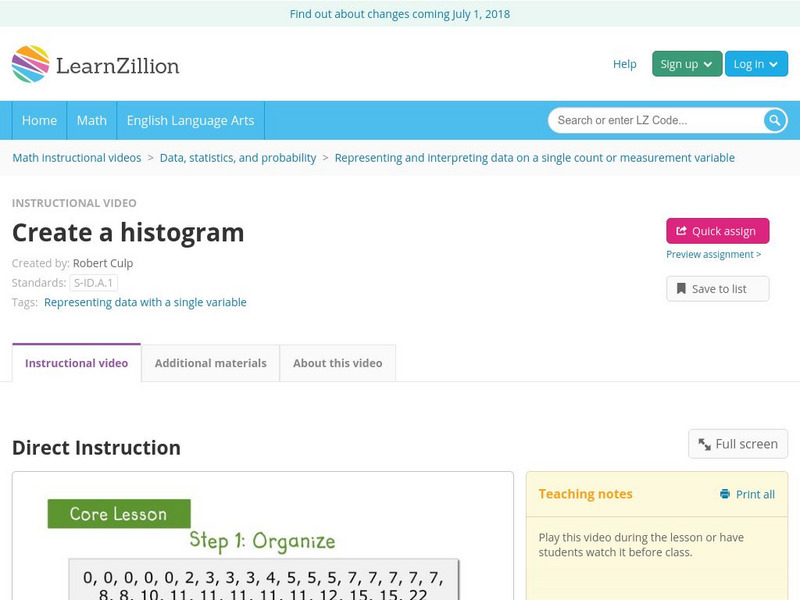The width and height of the screenshot is (800, 600).
Task: Select English Language Arts in navigation
Action: tap(193, 120)
